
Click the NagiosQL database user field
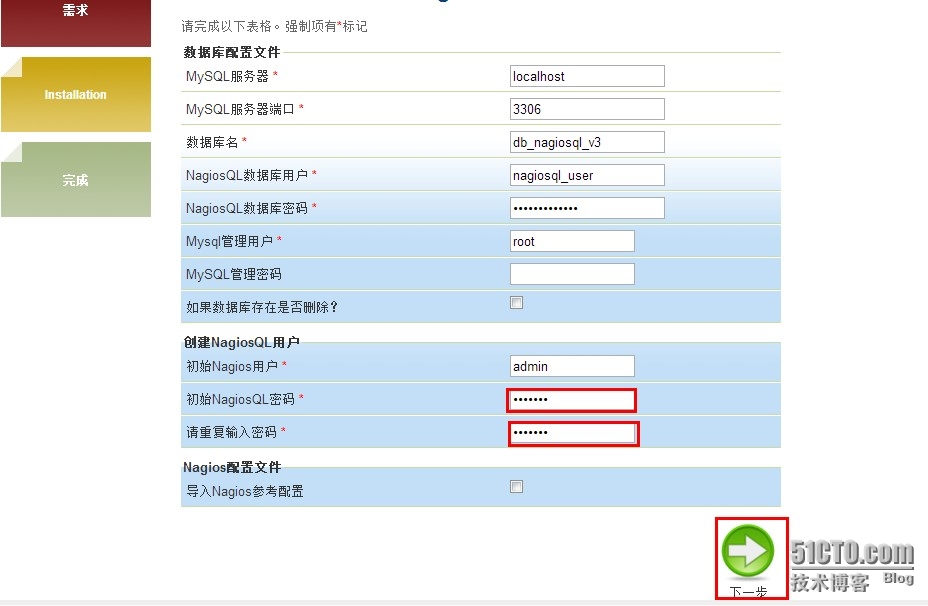587,175
